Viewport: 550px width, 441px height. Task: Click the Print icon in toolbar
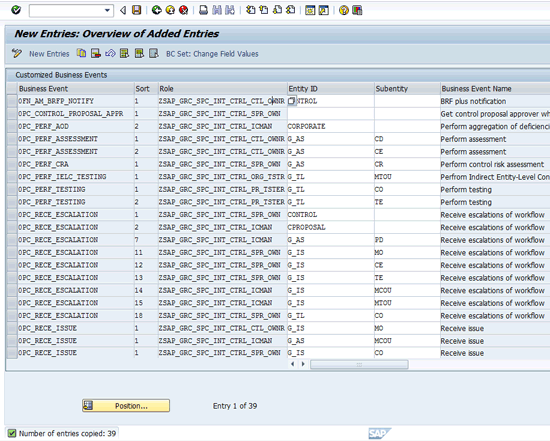click(203, 10)
